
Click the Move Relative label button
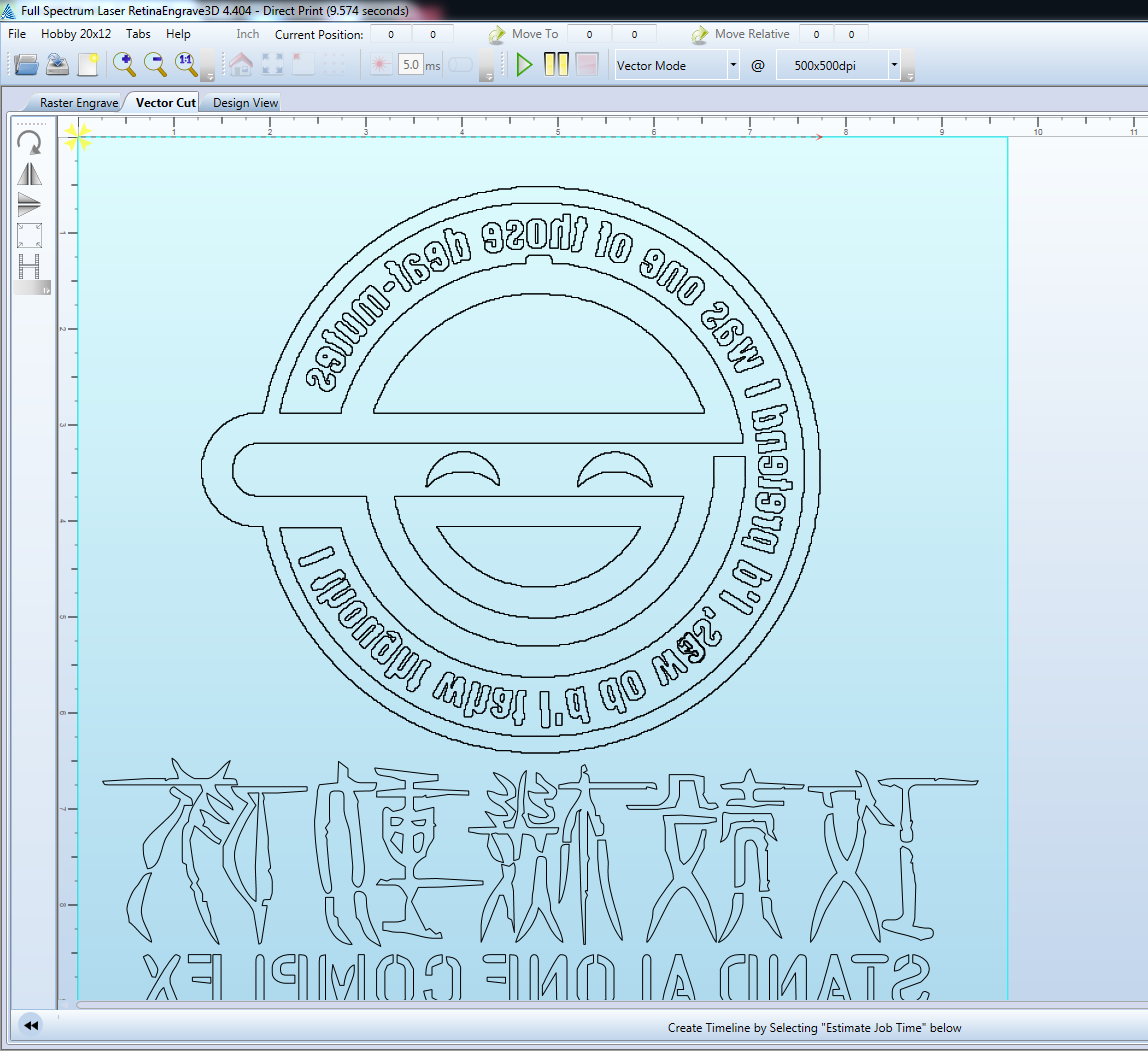click(x=752, y=34)
